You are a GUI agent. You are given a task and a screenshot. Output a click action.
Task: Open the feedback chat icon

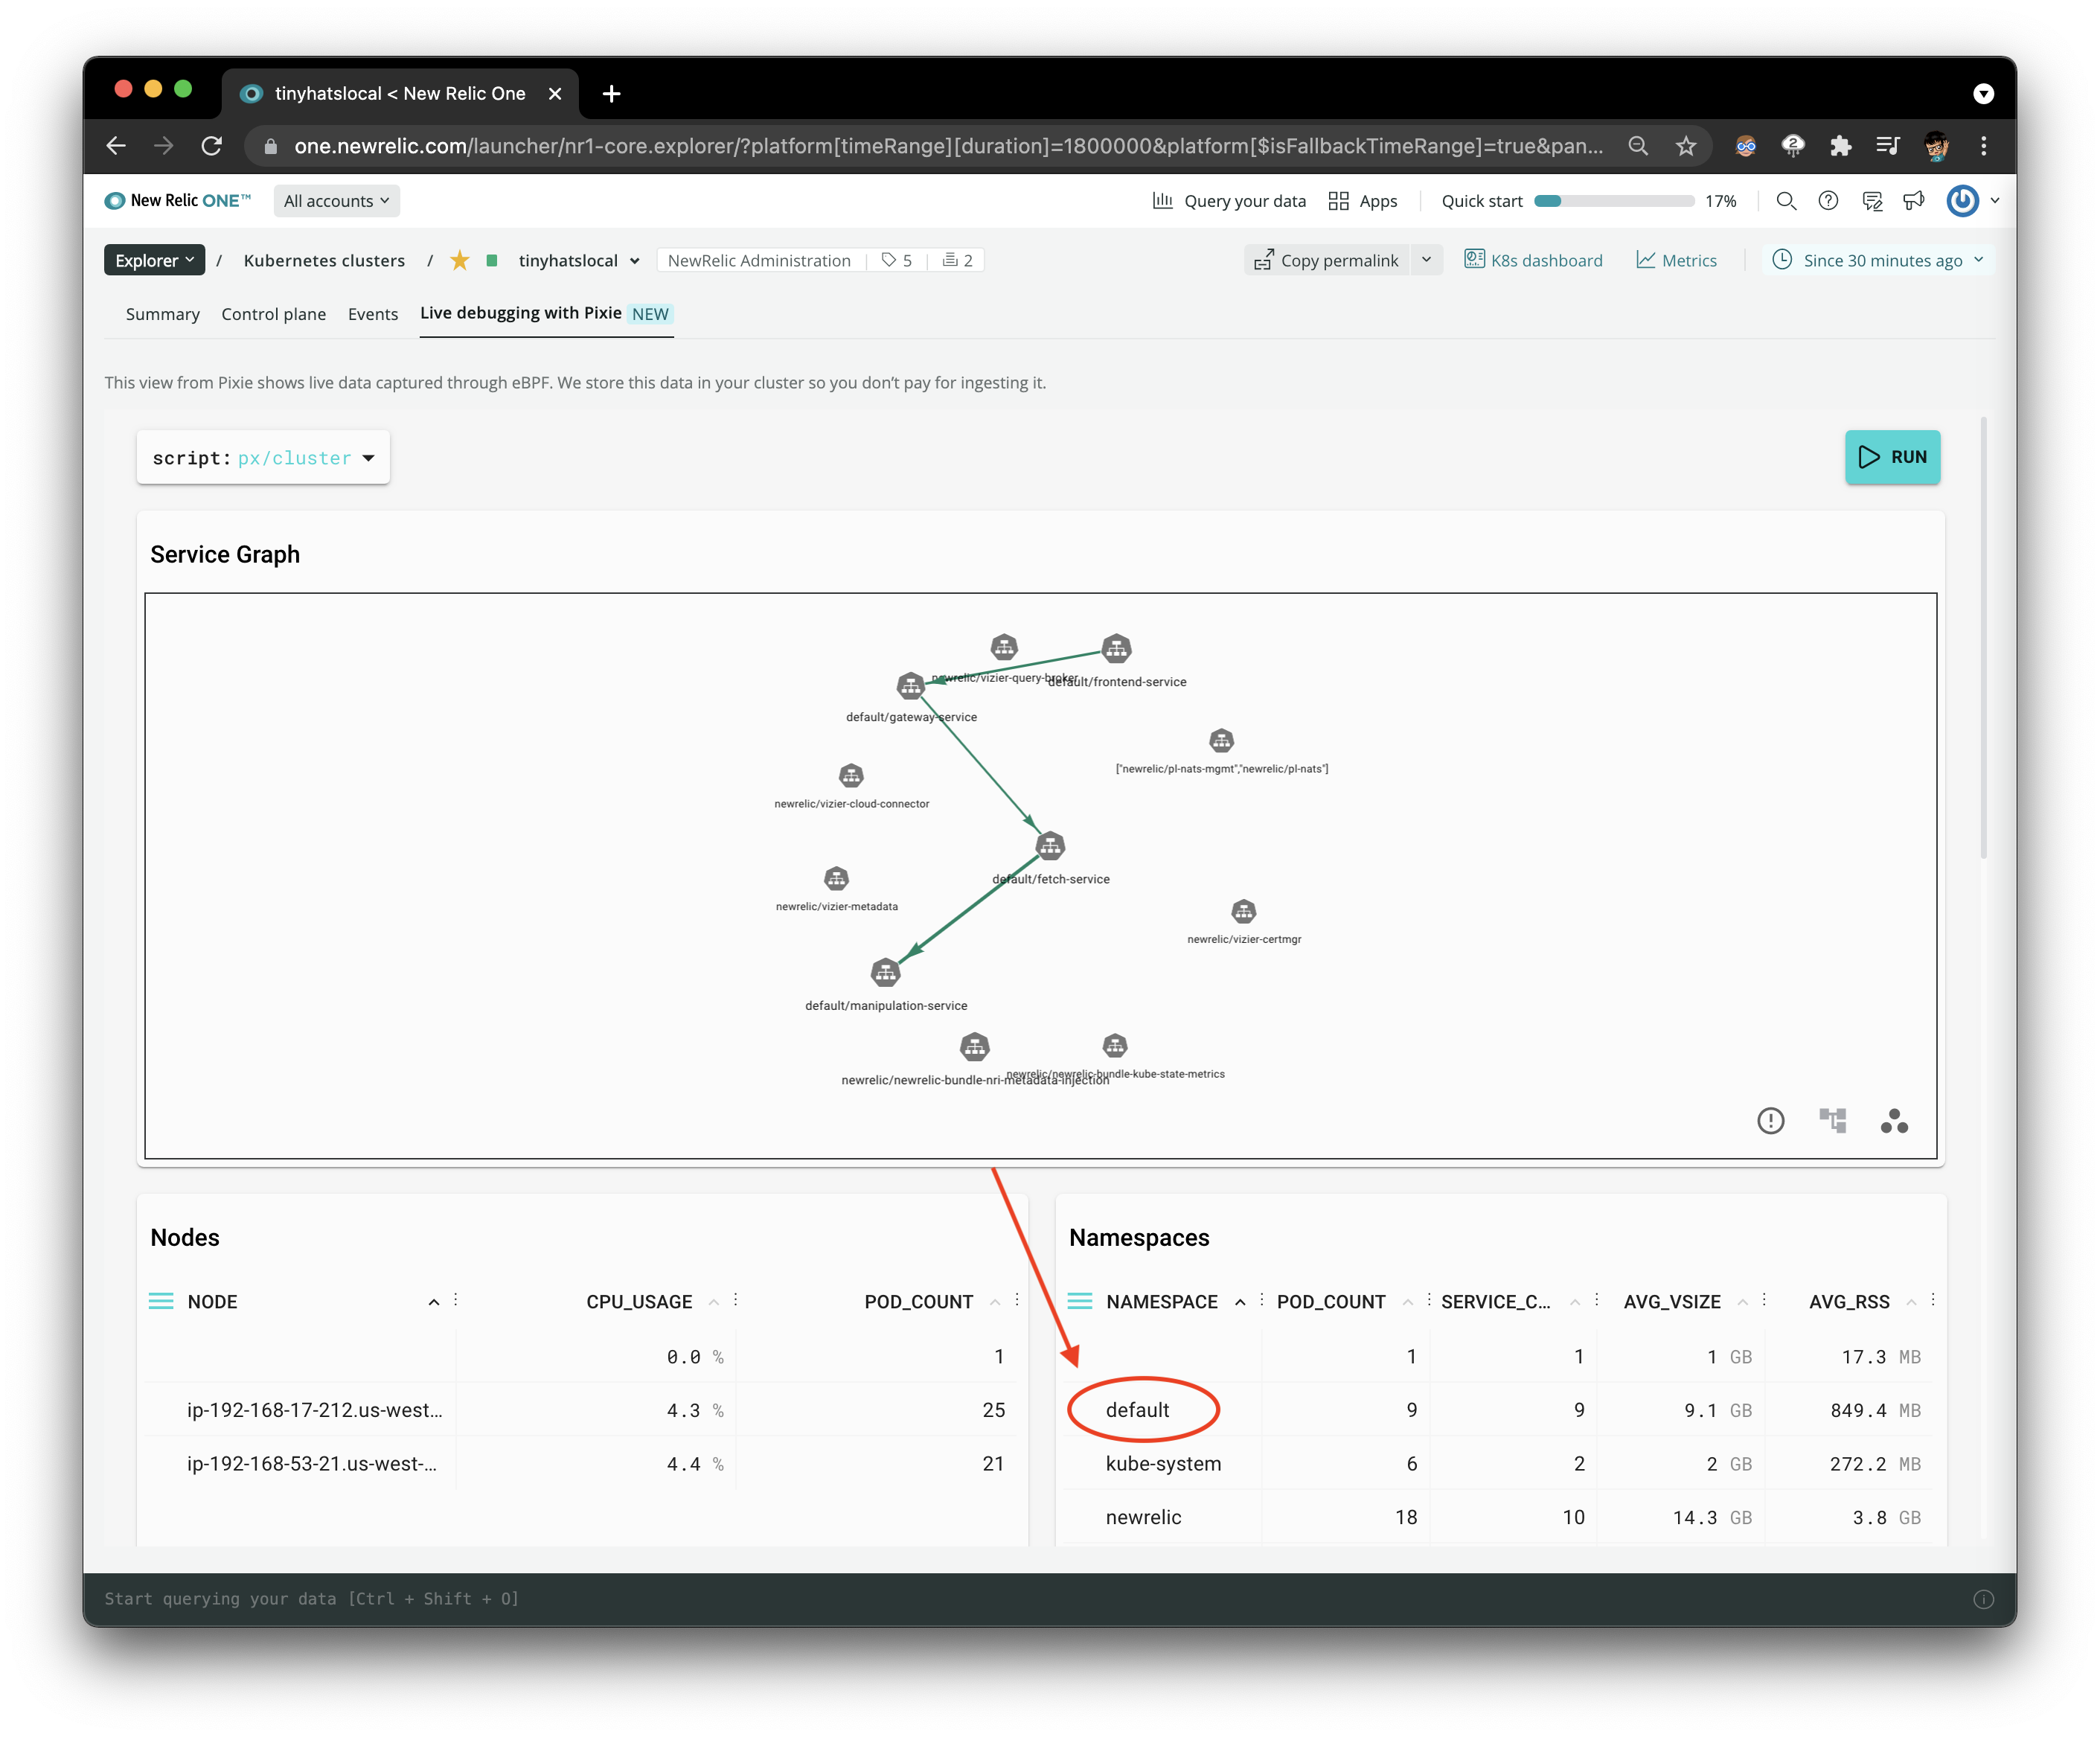click(x=1872, y=201)
